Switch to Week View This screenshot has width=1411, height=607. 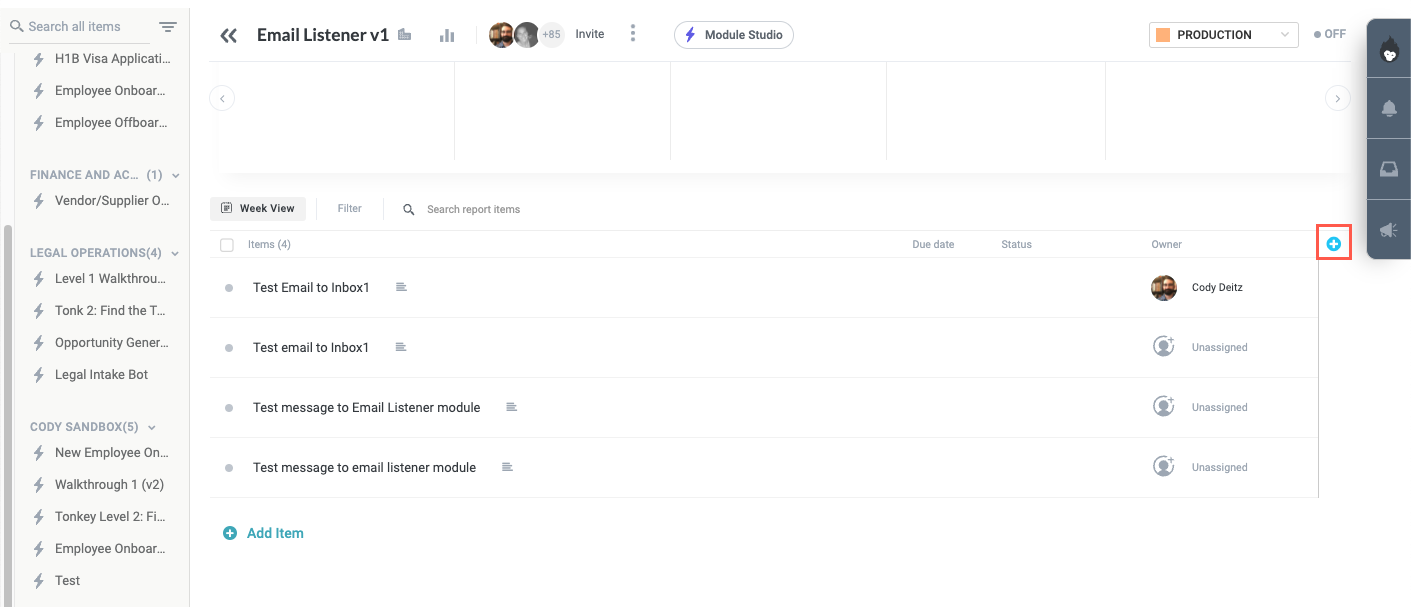(258, 208)
